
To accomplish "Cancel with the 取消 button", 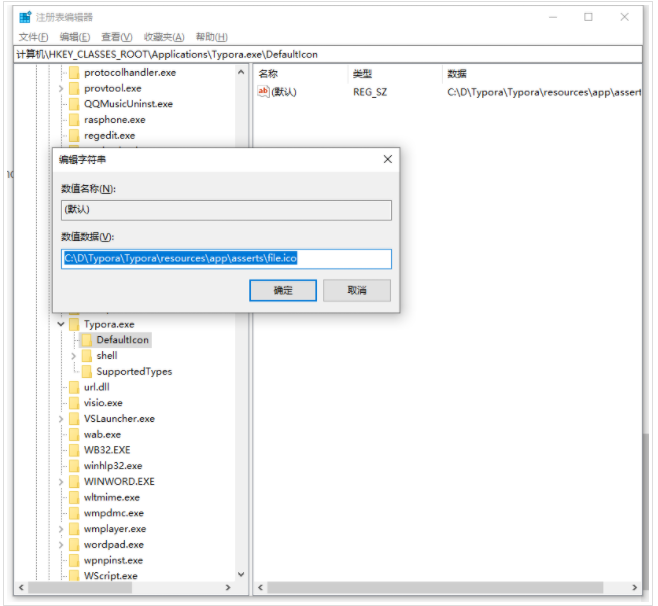I will (x=357, y=290).
